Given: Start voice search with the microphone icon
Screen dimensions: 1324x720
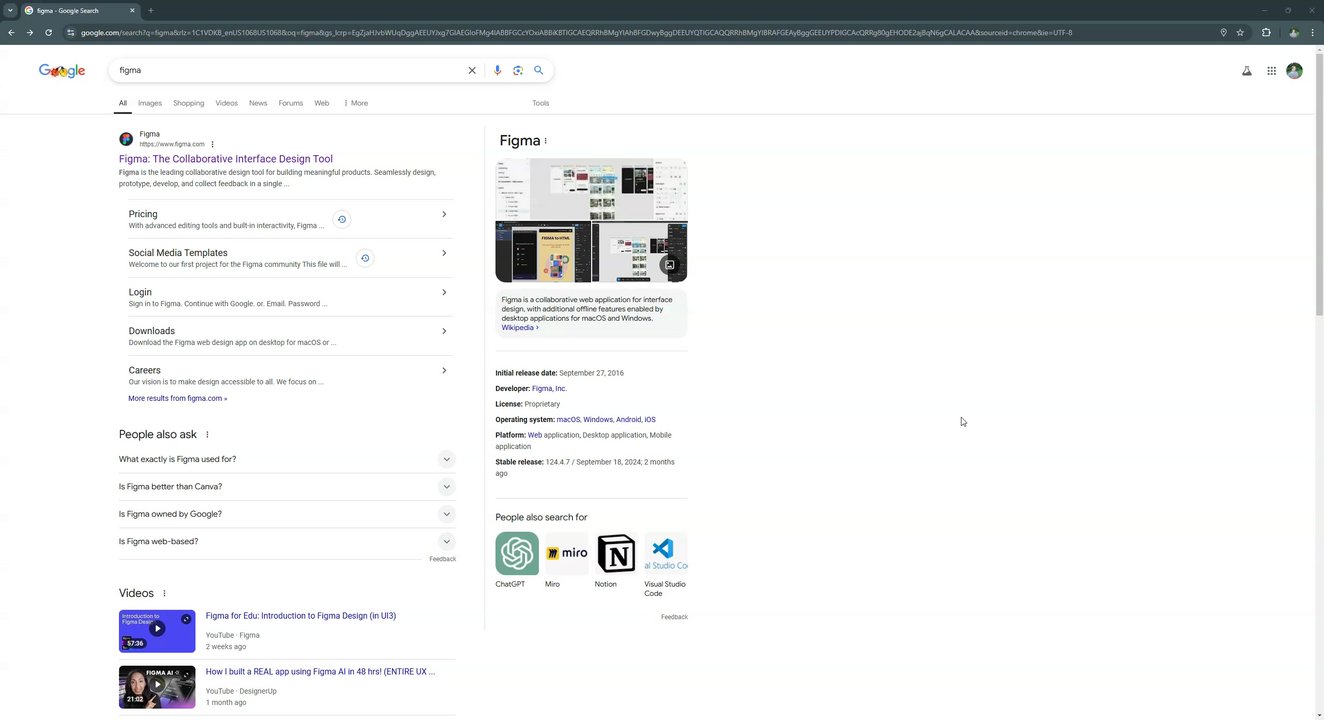Looking at the screenshot, I should (497, 70).
